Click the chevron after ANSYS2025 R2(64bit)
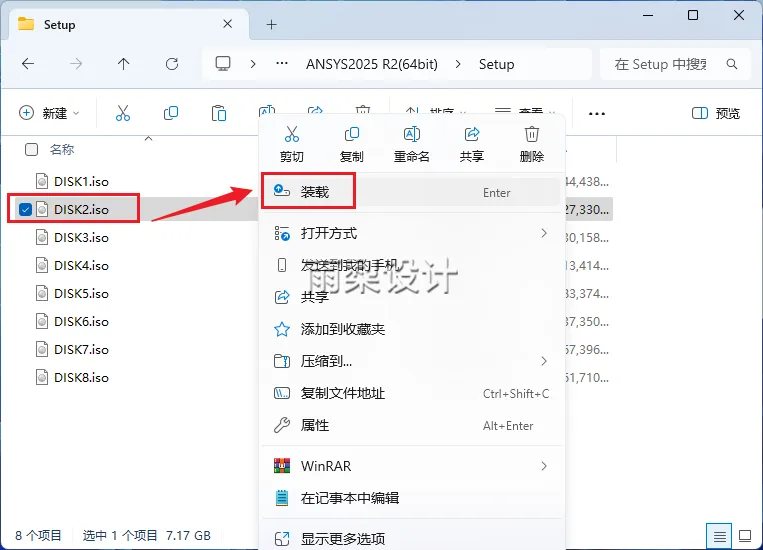The height and width of the screenshot is (550, 763). coord(458,64)
